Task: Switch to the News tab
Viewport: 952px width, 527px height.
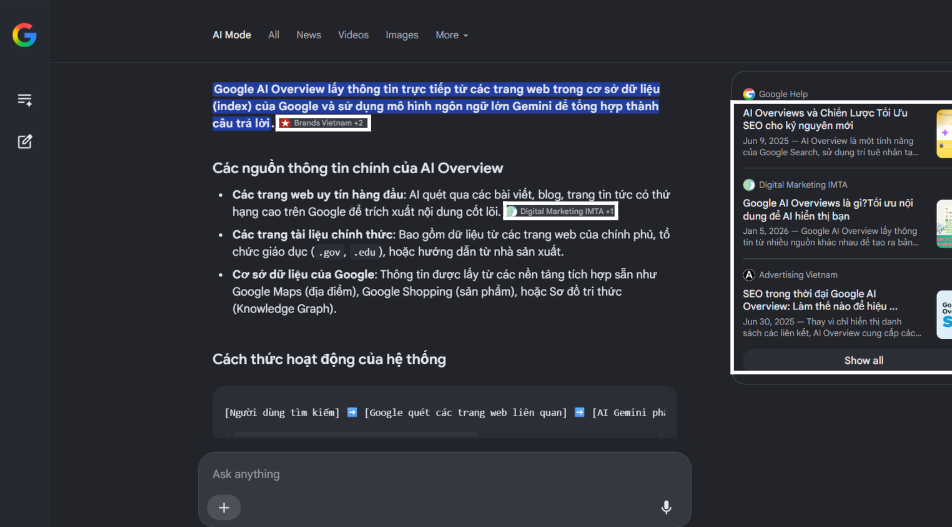Action: coord(308,35)
